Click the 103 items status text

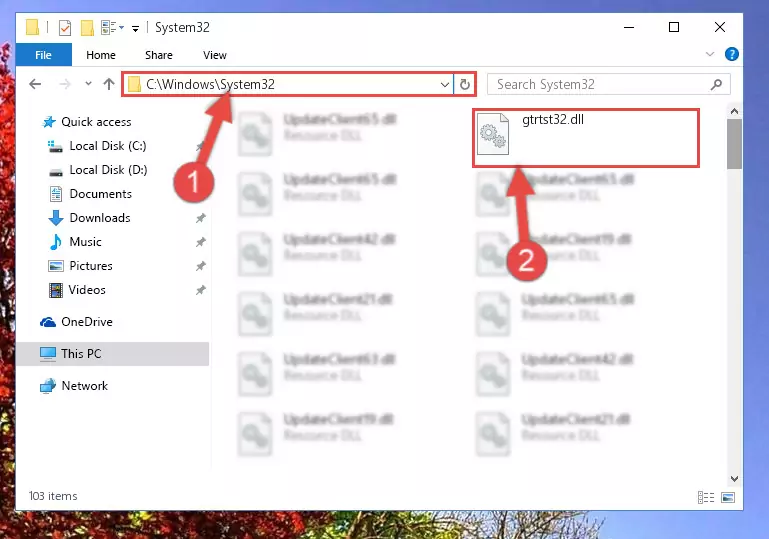[x=53, y=496]
